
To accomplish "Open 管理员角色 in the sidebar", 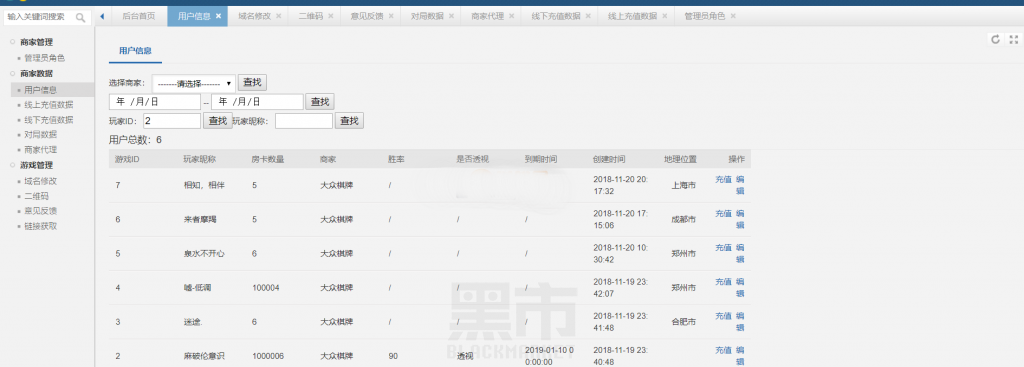I will click(x=44, y=58).
